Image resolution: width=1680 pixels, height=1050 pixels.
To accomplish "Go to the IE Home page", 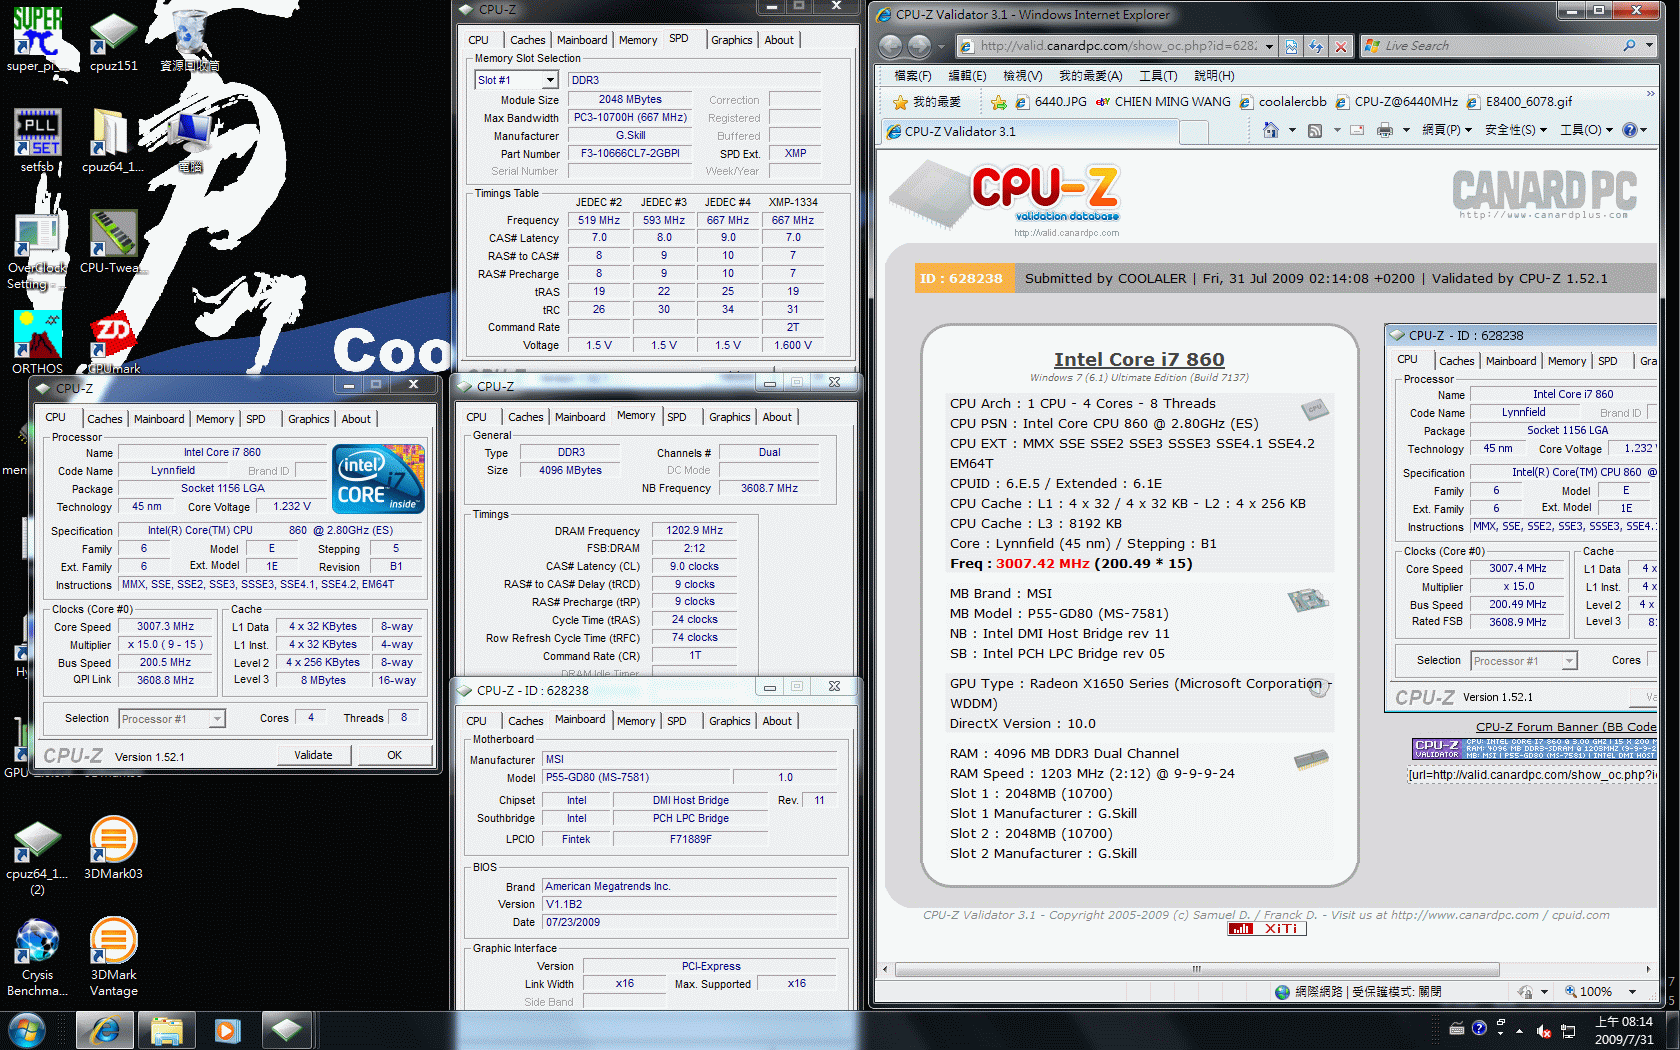I will (1270, 130).
